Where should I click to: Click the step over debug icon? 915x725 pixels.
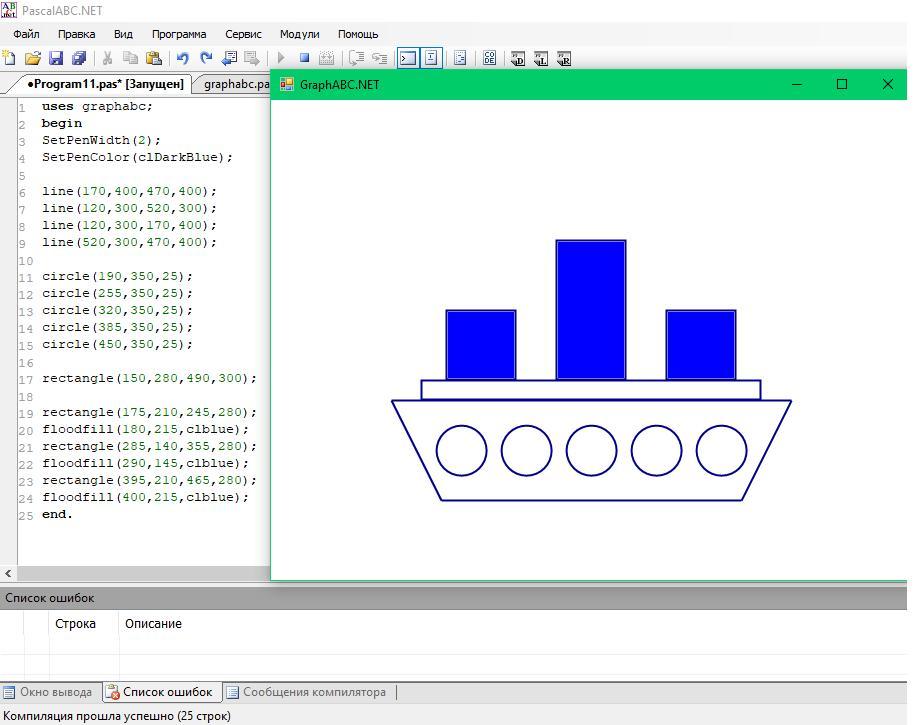(x=356, y=58)
